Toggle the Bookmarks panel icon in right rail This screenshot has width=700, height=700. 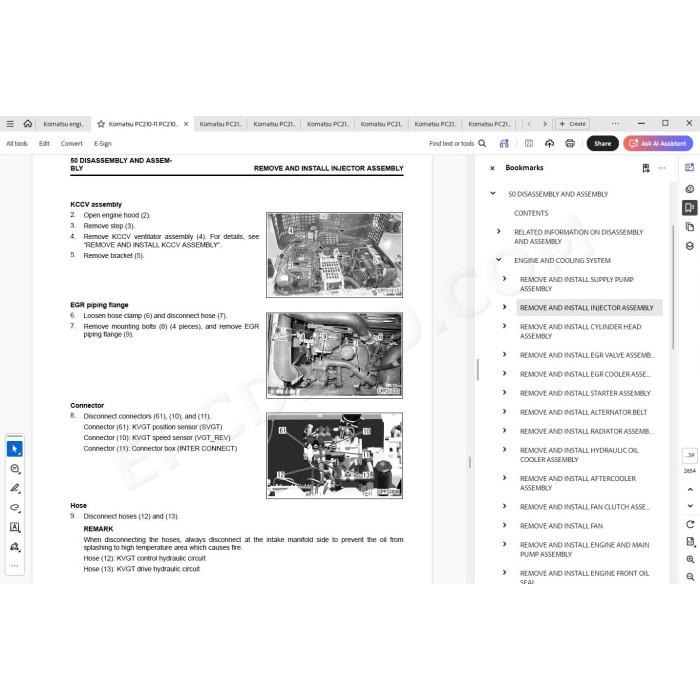click(x=690, y=208)
